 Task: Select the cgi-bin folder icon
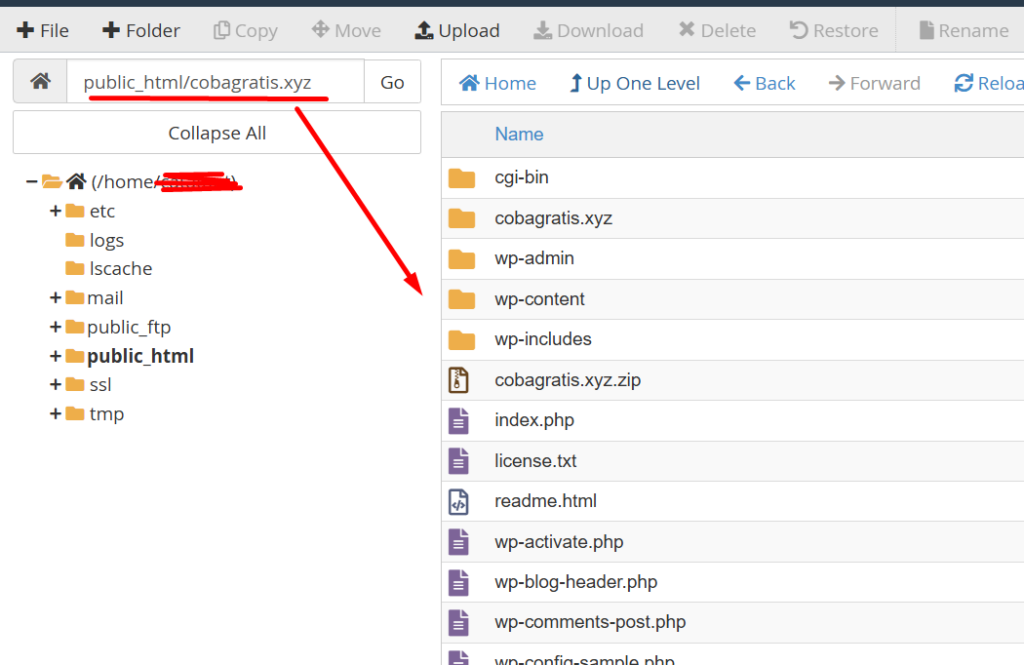[462, 177]
